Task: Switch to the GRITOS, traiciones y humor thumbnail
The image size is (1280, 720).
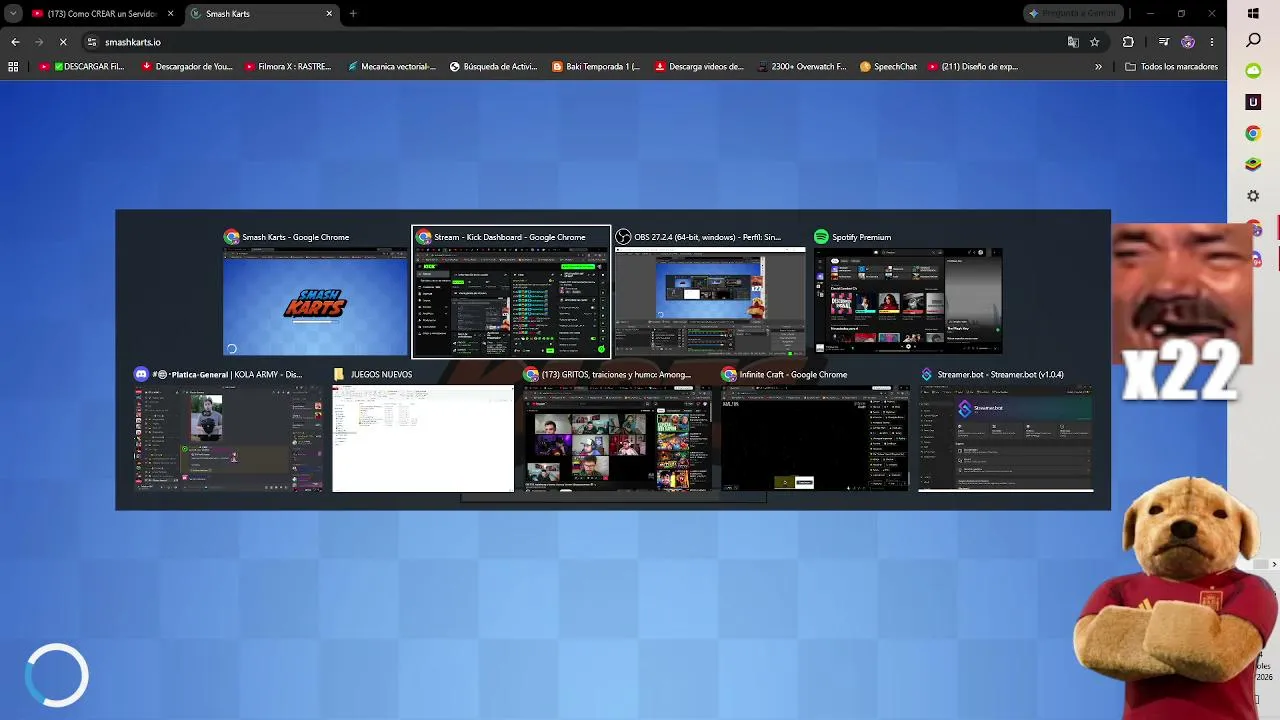Action: point(617,429)
